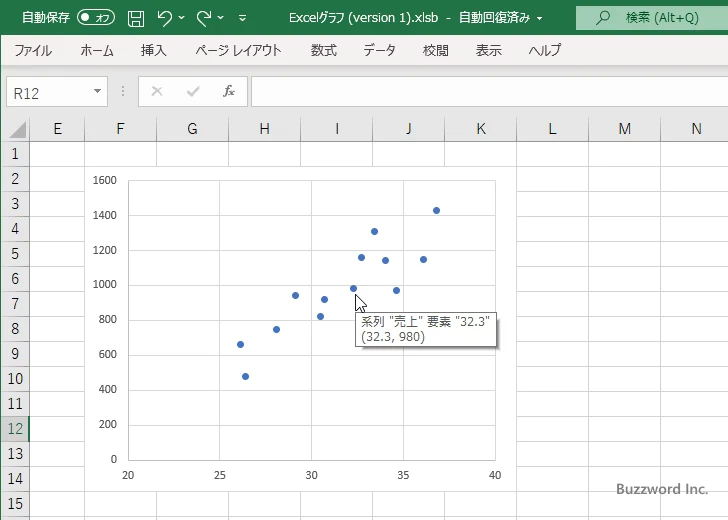Select column H header

click(264, 129)
